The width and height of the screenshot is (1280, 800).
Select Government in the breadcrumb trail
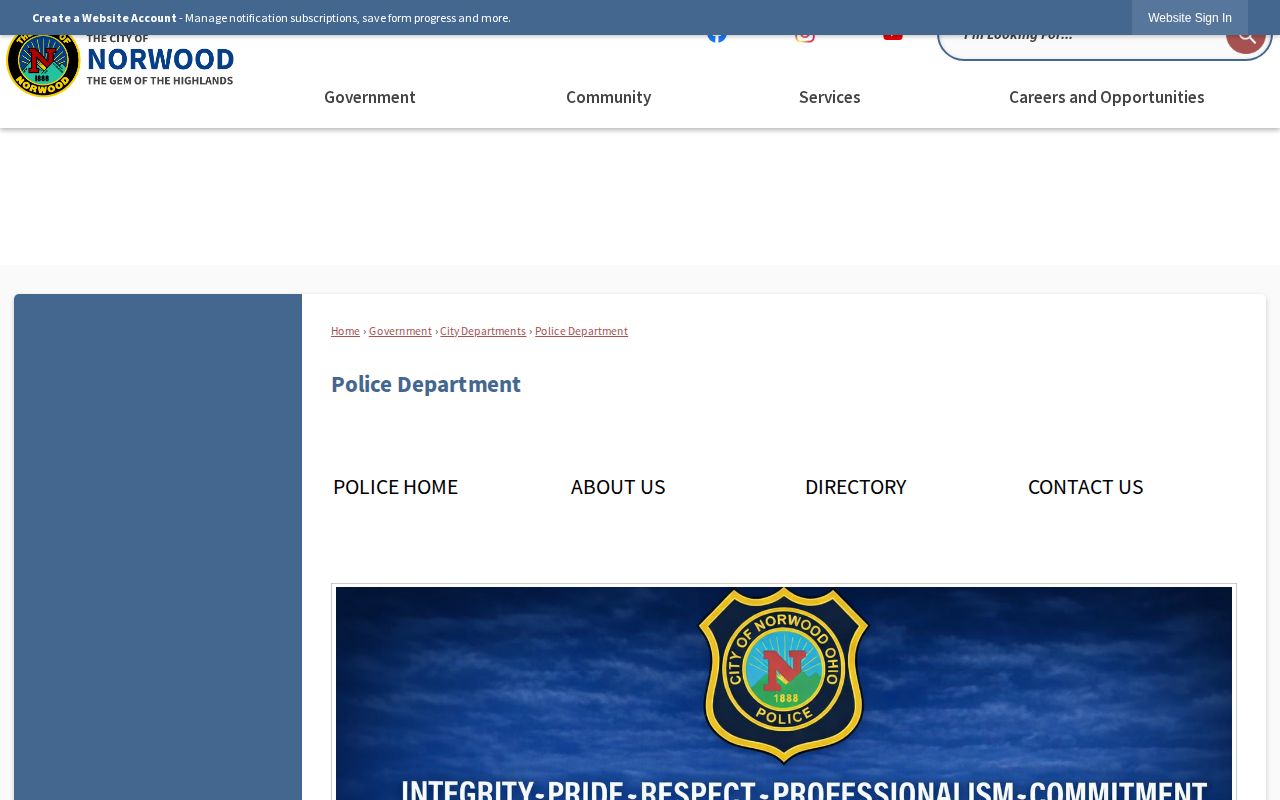400,331
